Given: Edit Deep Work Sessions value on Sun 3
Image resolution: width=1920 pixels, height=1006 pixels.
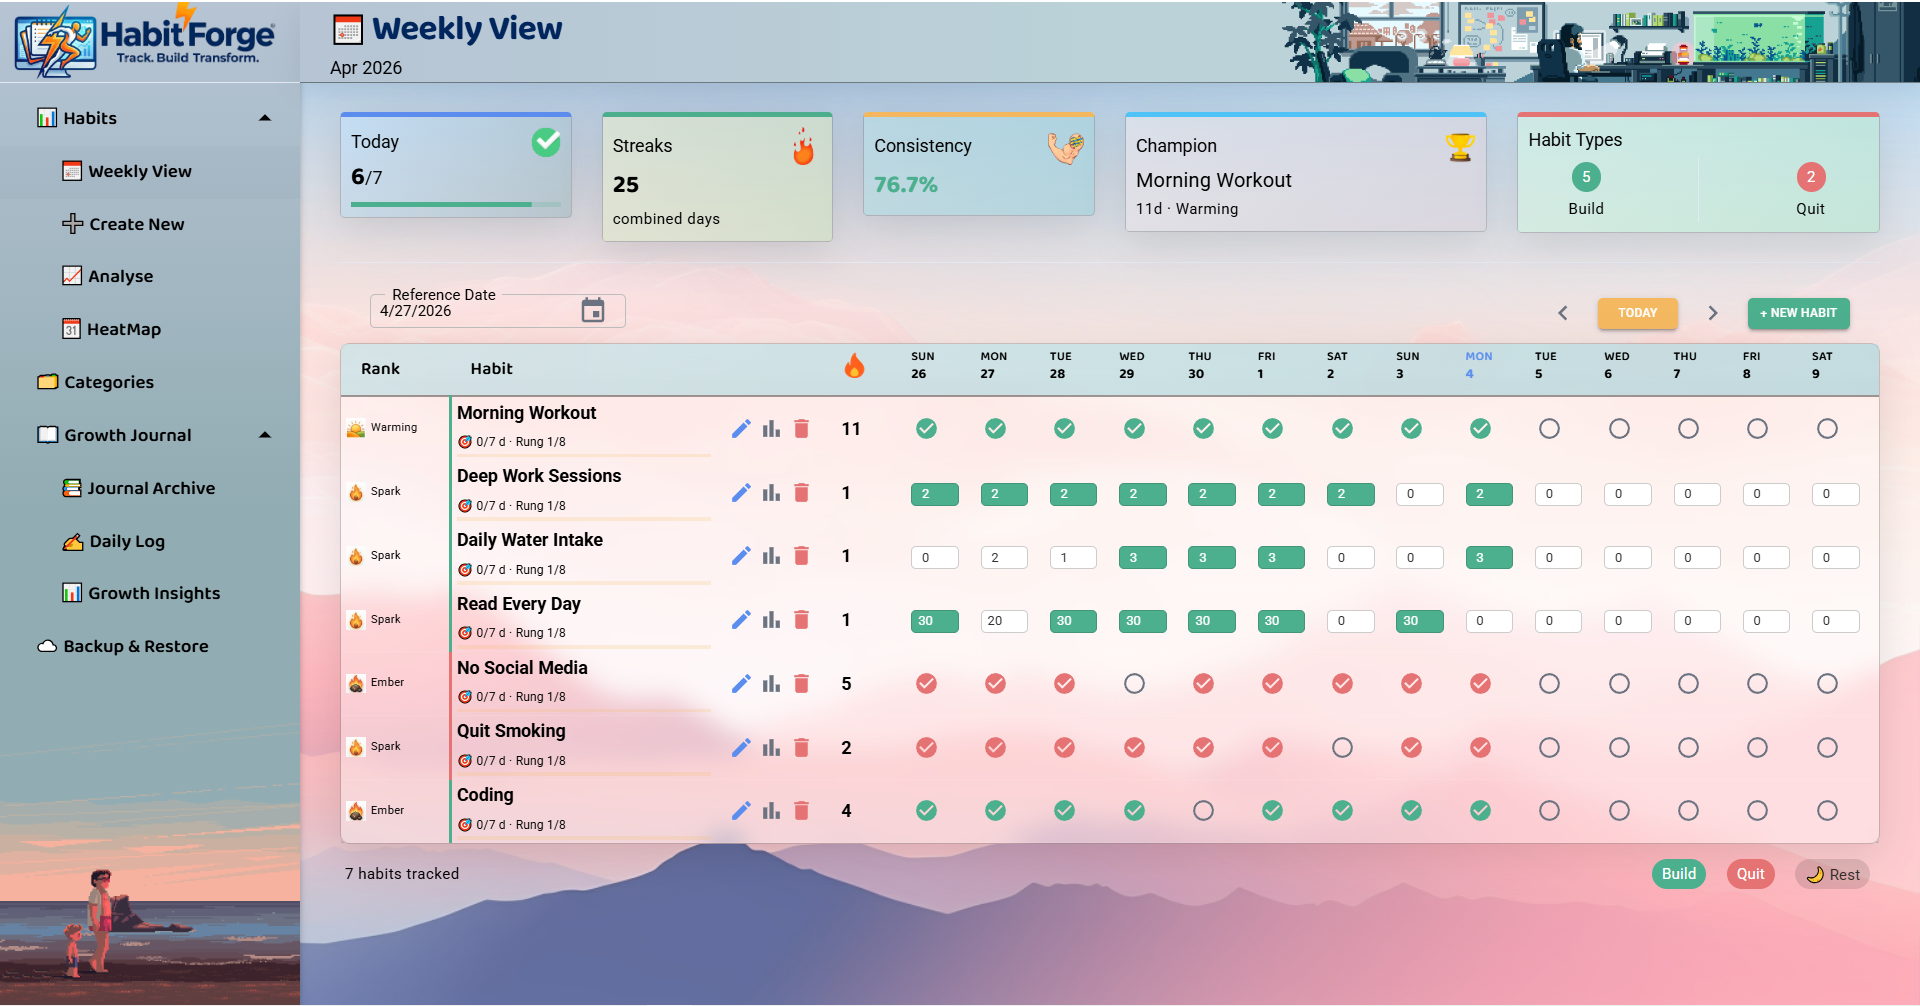Looking at the screenshot, I should [x=1419, y=494].
